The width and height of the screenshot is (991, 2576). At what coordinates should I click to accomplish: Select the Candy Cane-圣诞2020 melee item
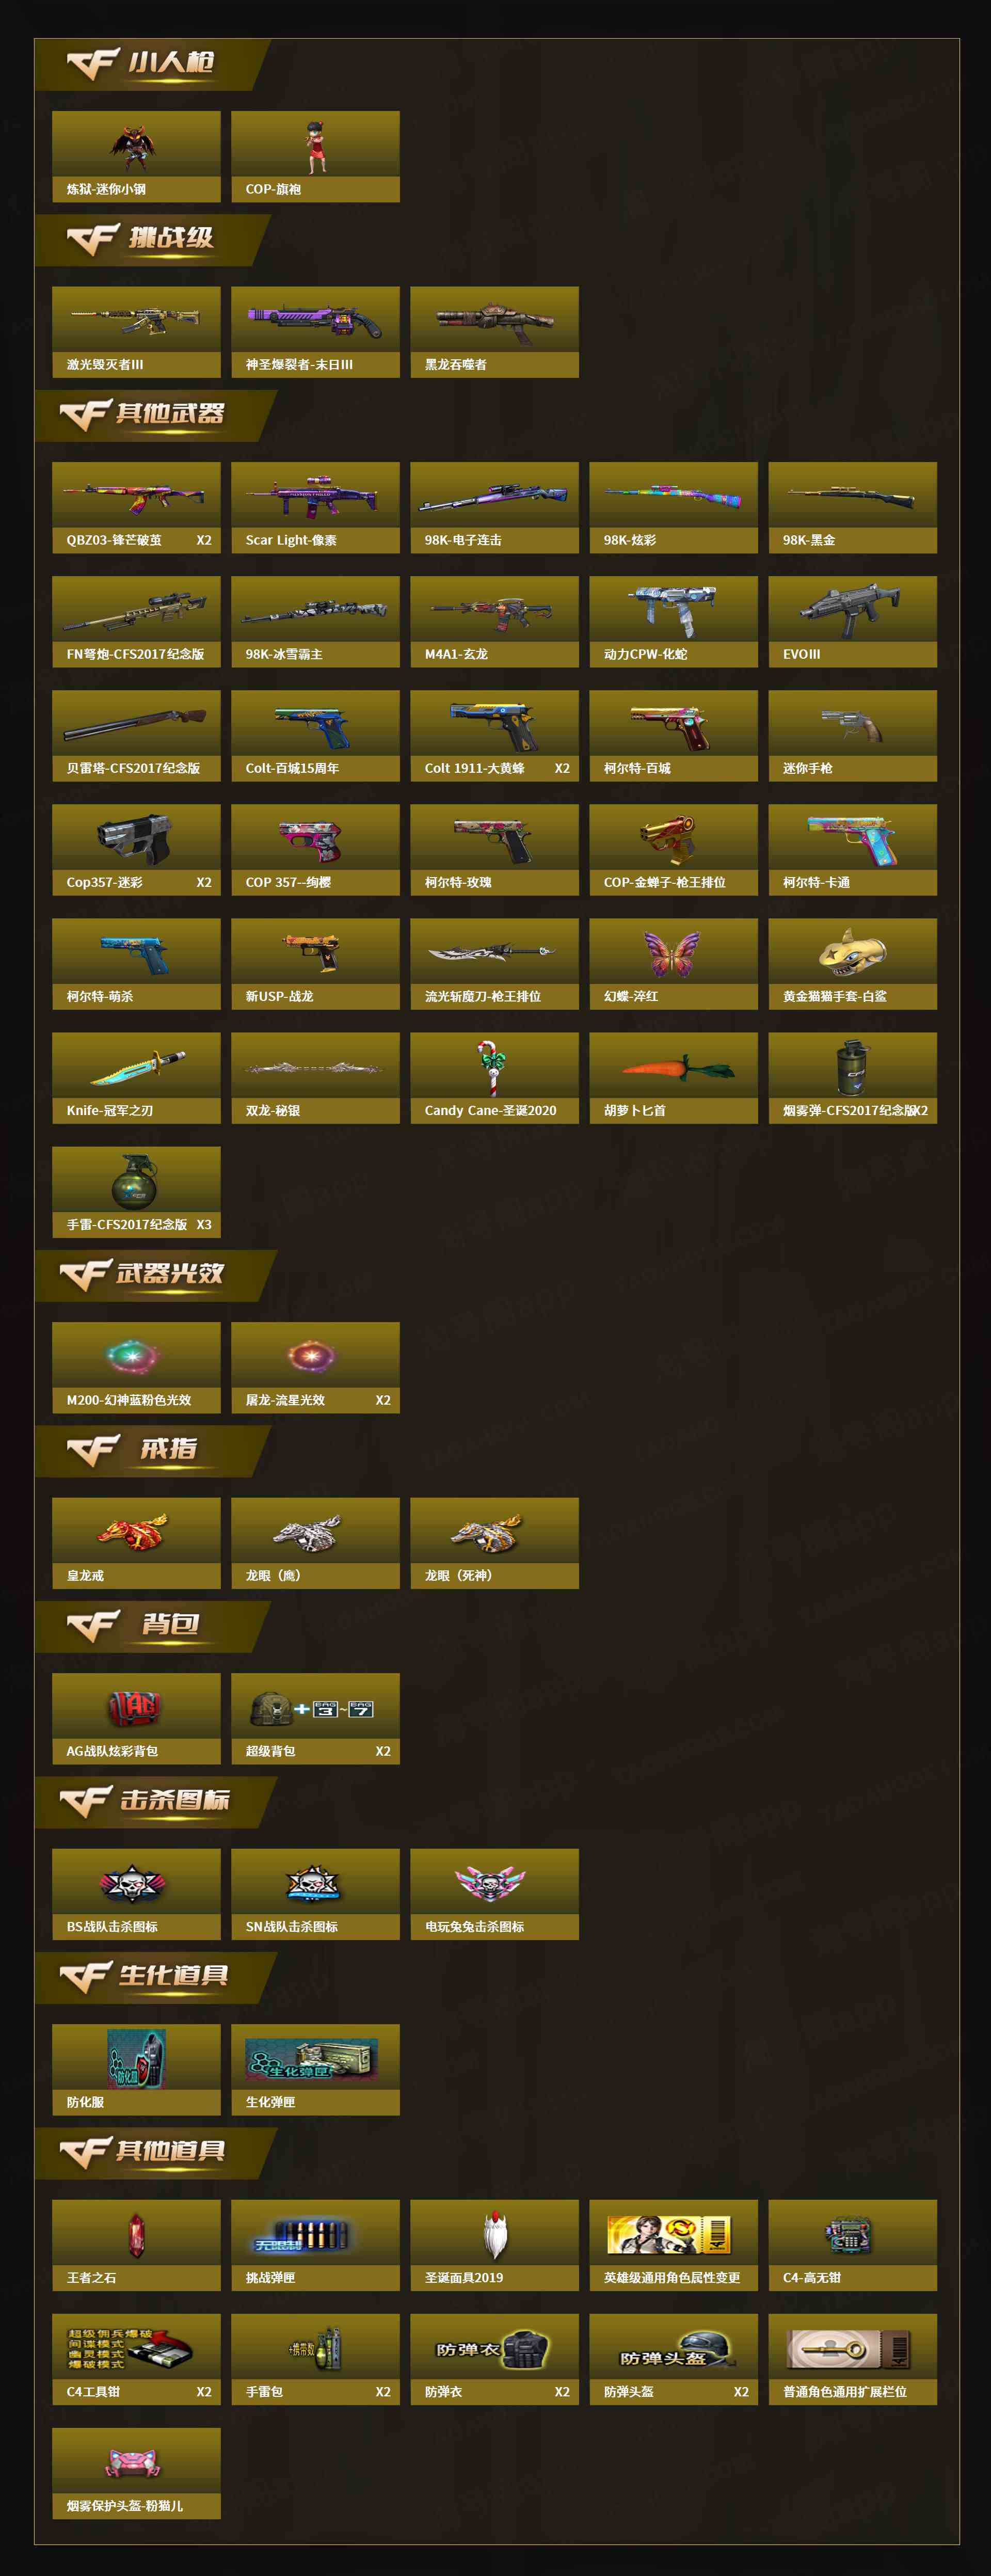click(x=494, y=1078)
